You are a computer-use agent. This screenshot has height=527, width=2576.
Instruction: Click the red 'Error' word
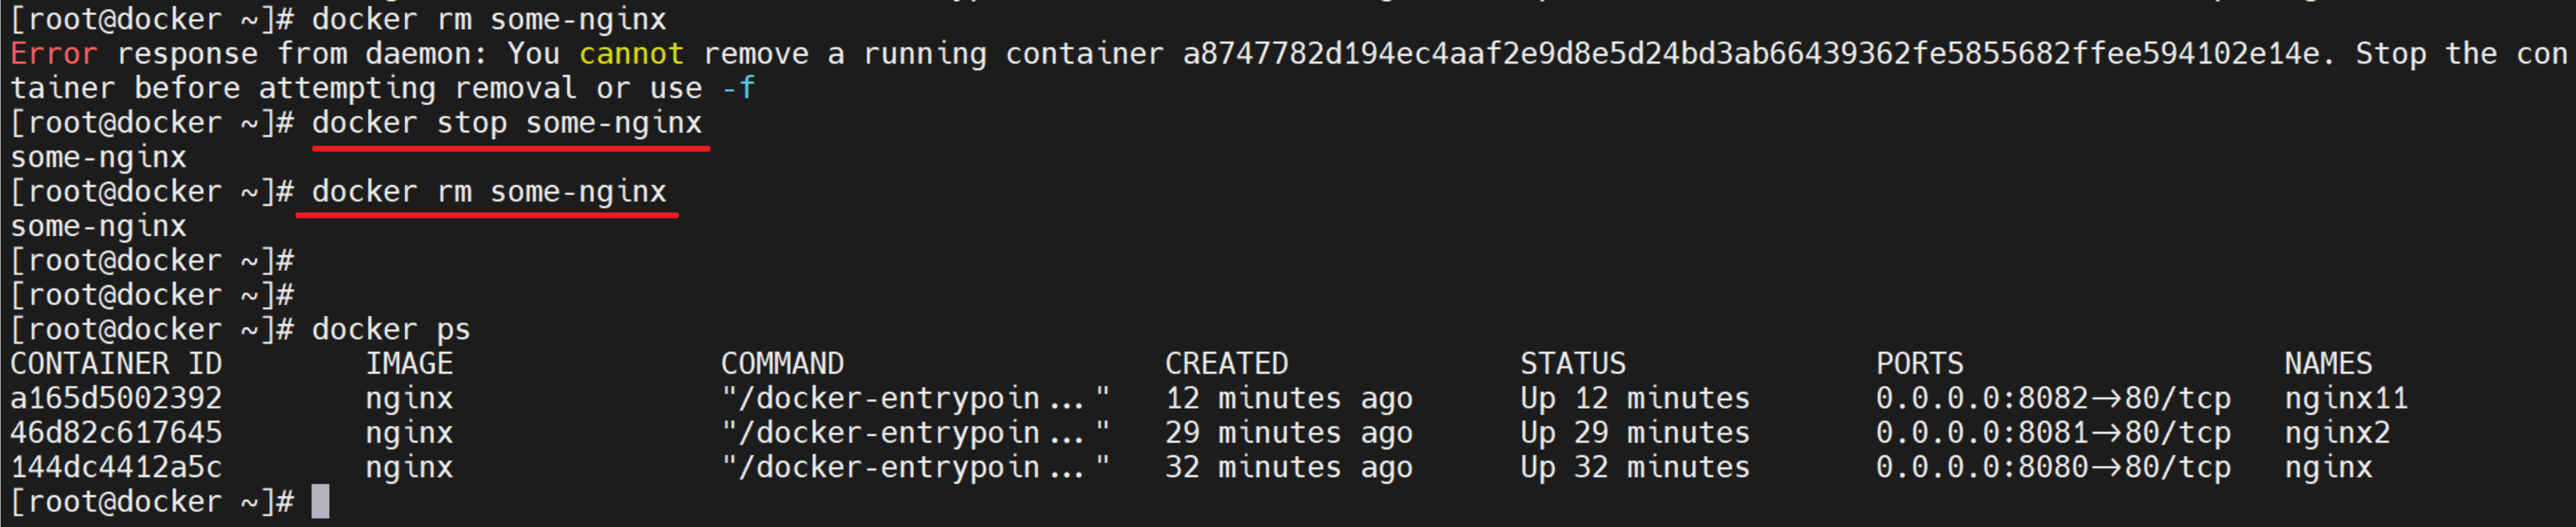coord(54,54)
